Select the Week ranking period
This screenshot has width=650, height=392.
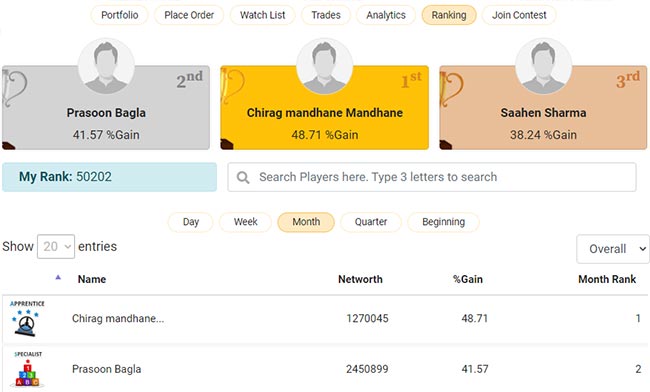pos(245,222)
